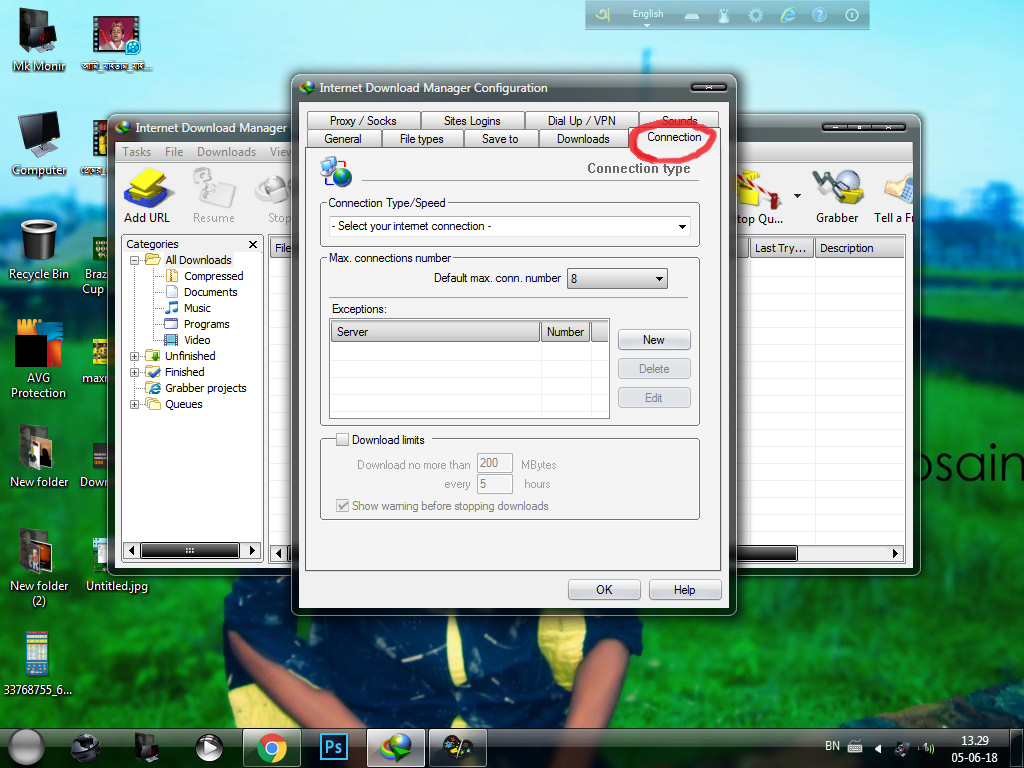This screenshot has width=1024, height=768.
Task: Switch to General tab
Action: [x=343, y=139]
